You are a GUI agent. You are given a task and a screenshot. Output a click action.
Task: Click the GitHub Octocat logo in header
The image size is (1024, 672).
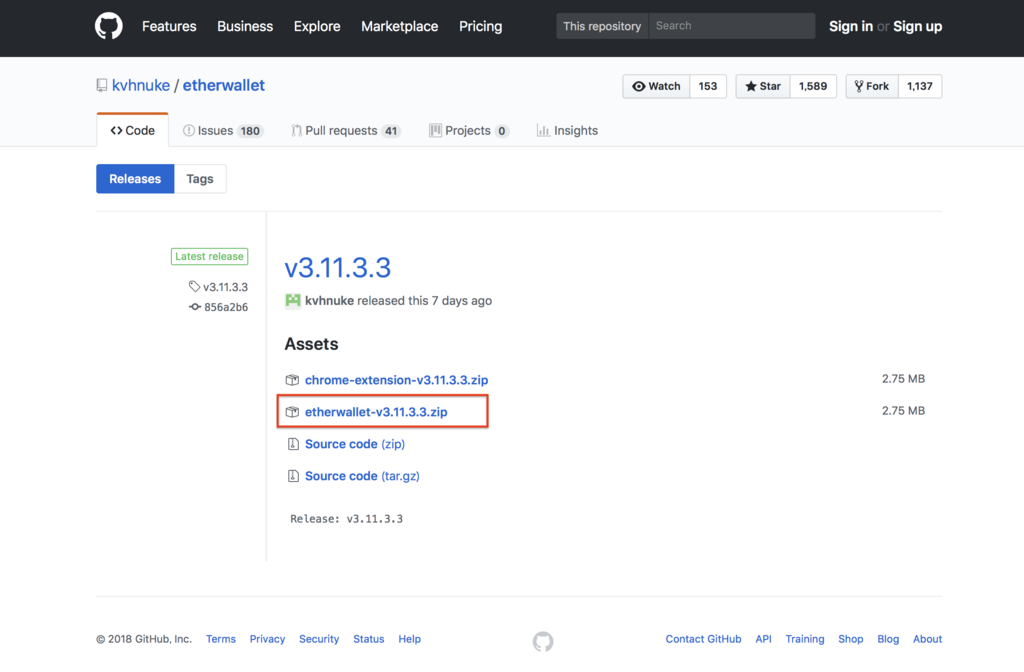[108, 26]
